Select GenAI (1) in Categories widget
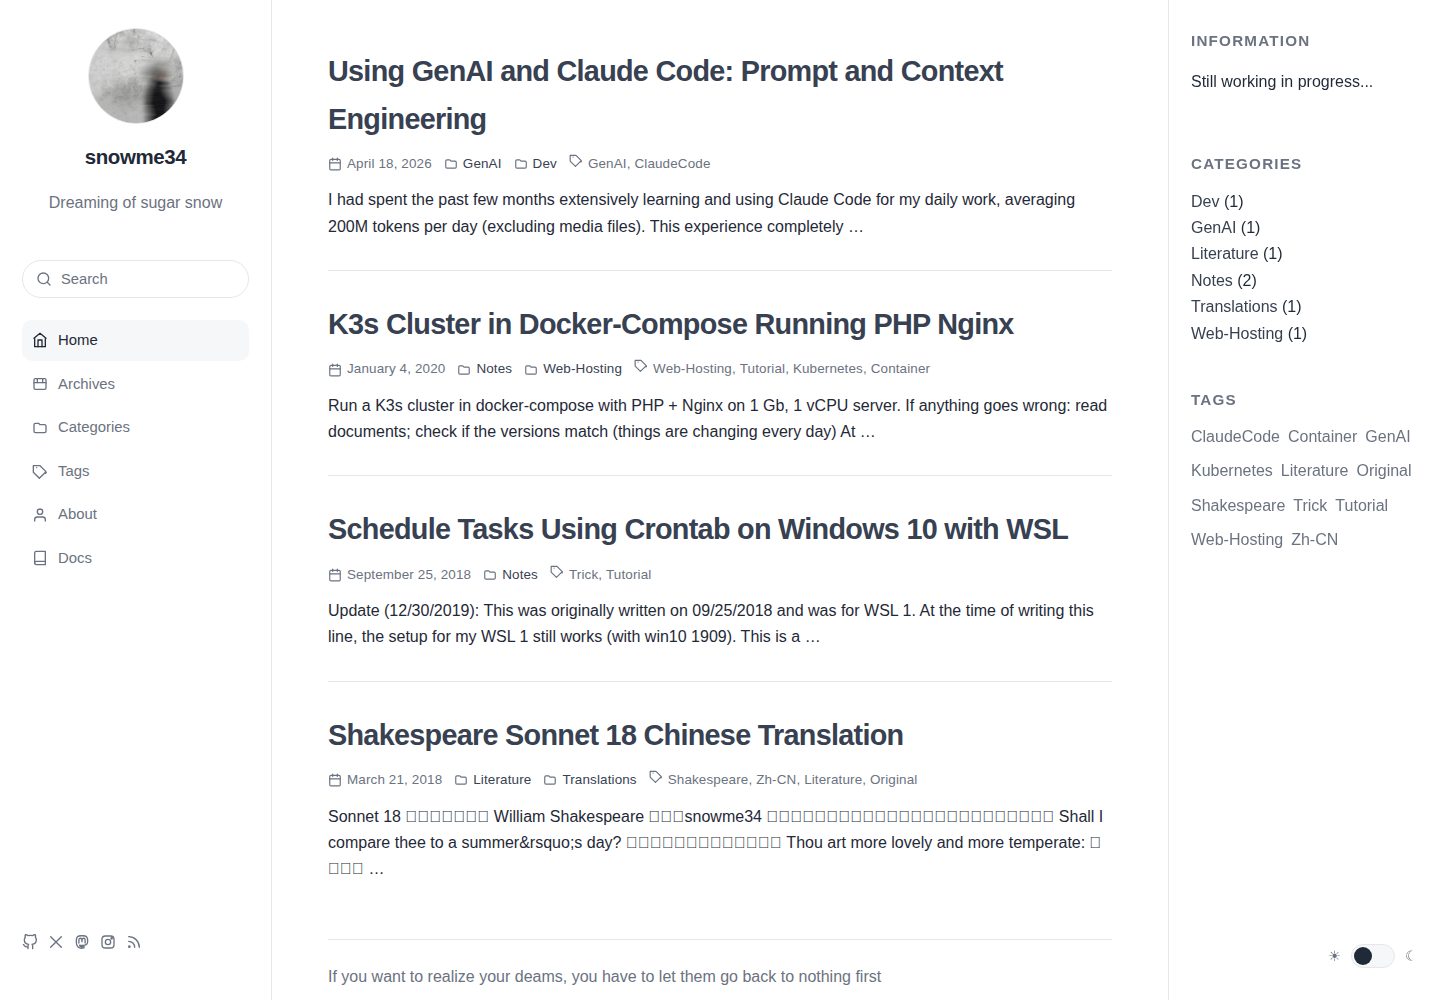 [x=1225, y=227]
